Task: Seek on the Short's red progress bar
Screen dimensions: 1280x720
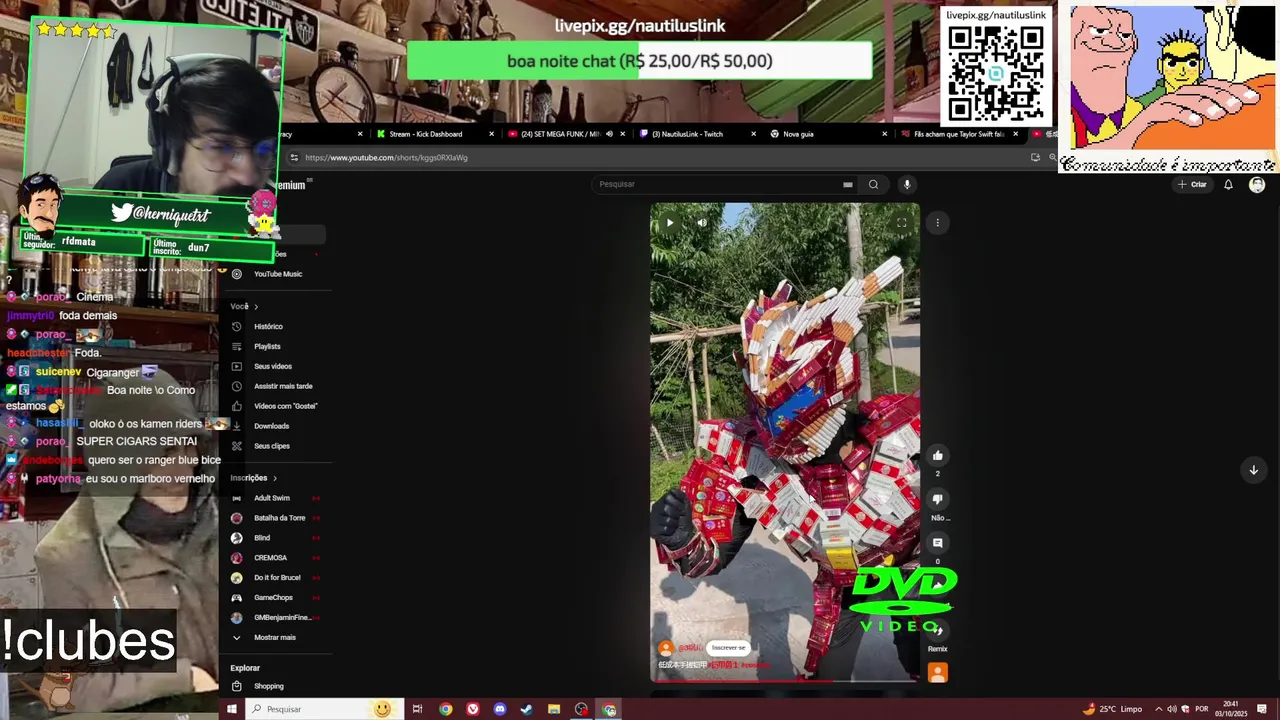Action: point(785,681)
